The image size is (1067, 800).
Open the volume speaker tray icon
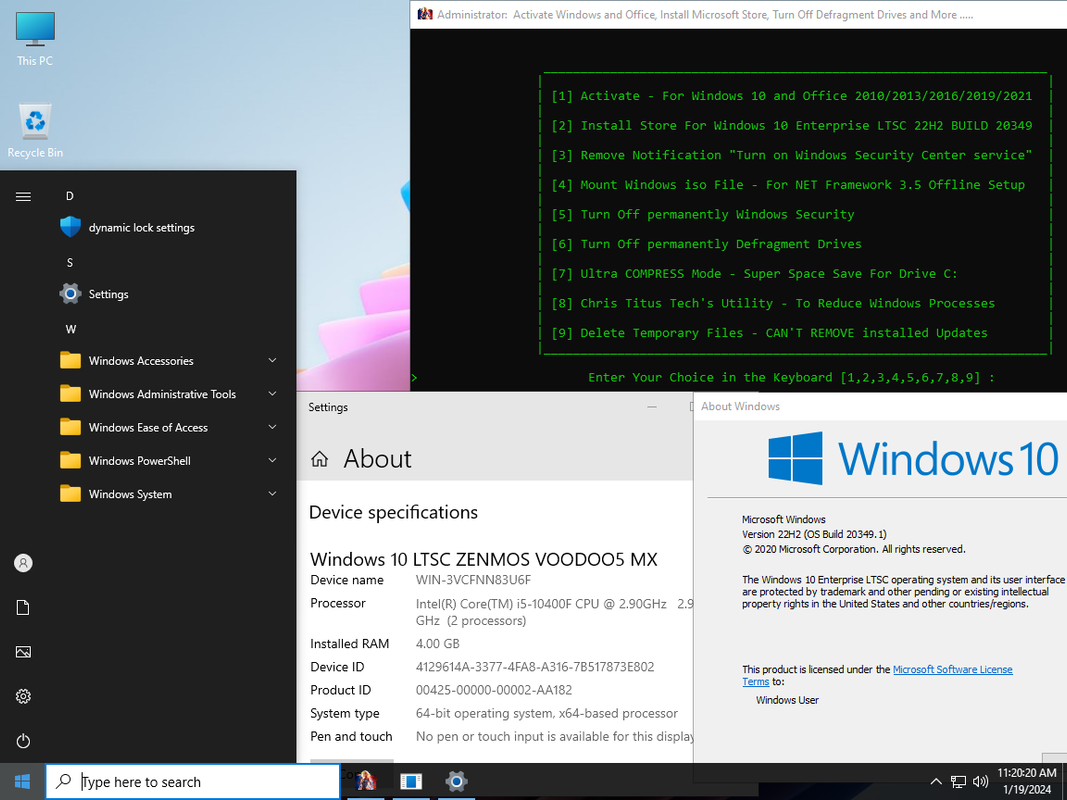[981, 782]
